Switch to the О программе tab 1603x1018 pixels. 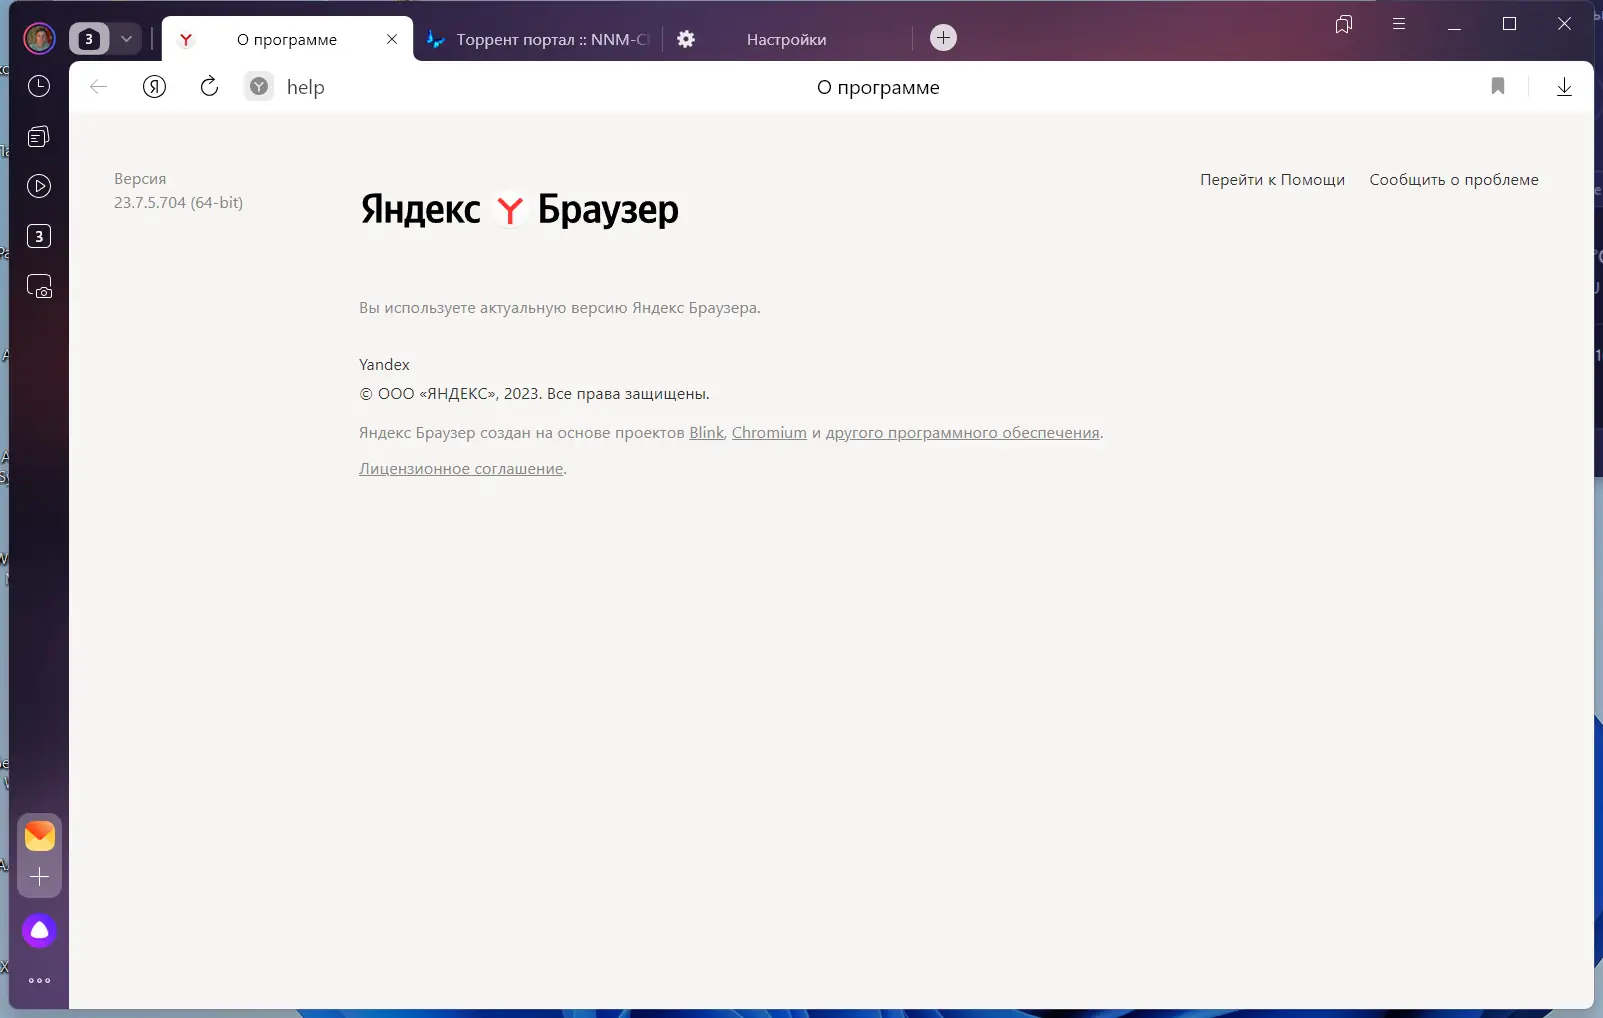coord(287,40)
